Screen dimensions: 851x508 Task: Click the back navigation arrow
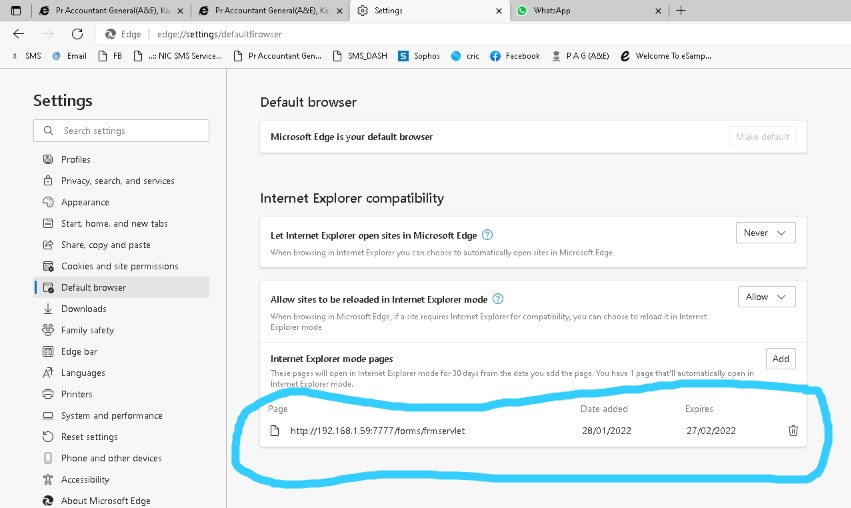[x=18, y=34]
